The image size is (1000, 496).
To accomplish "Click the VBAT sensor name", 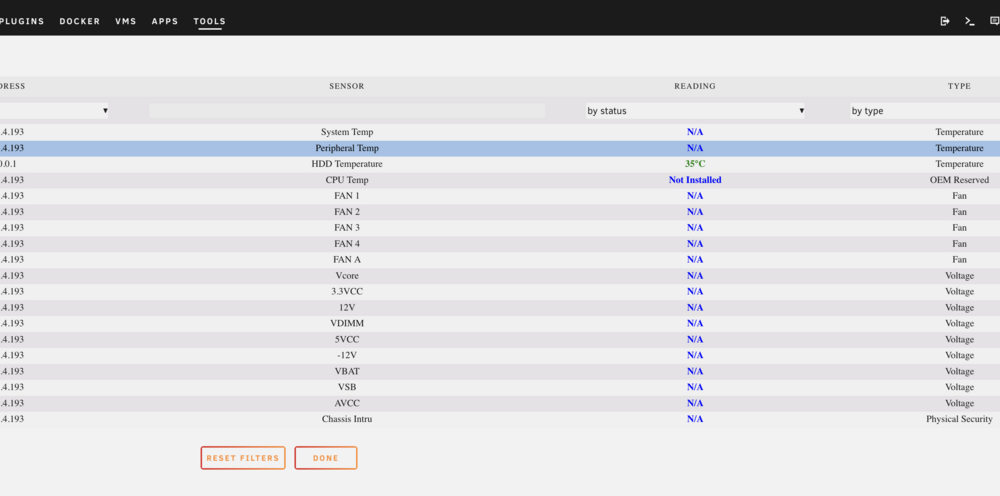I will [x=347, y=371].
